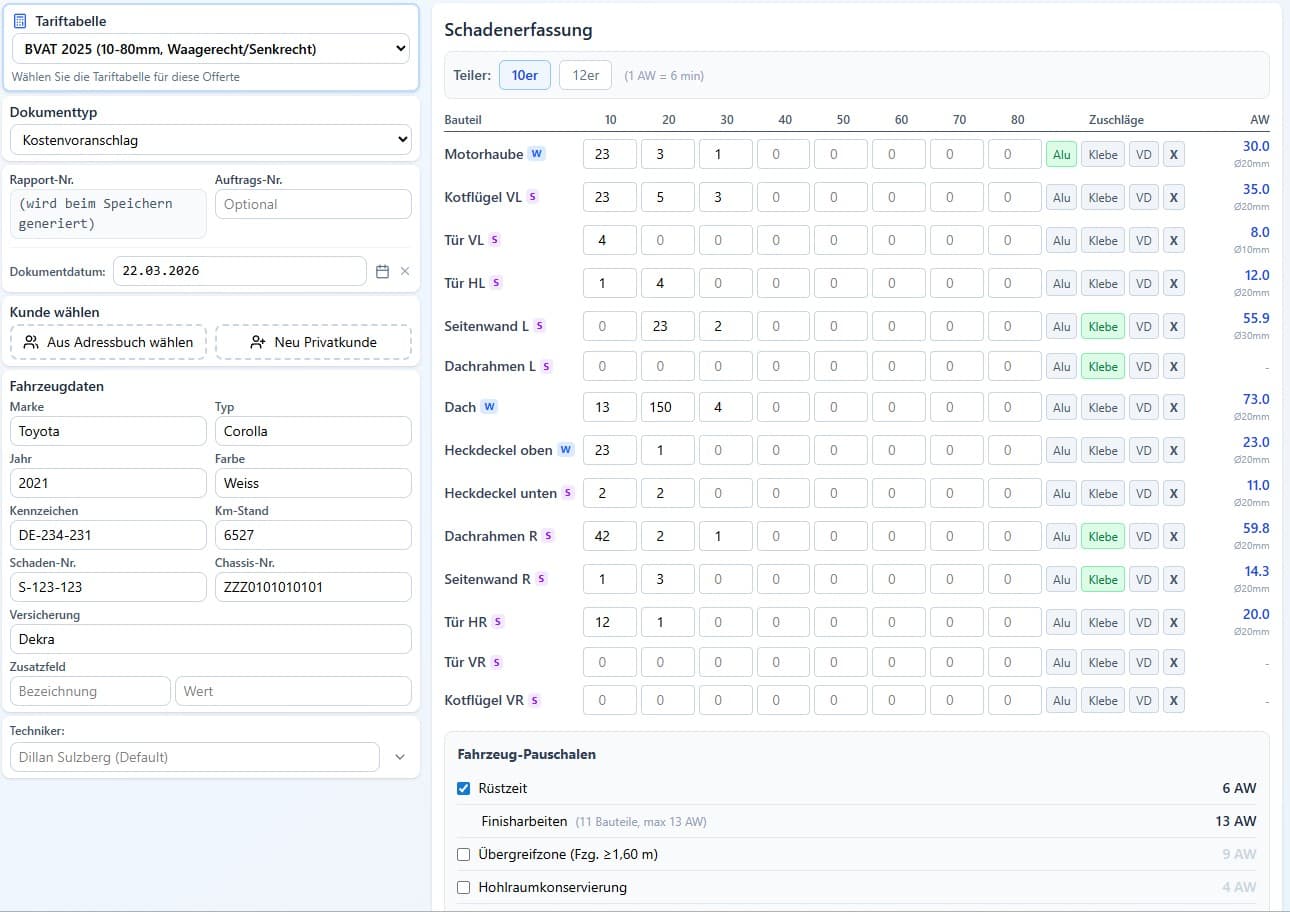Open the Dokumenttyp Kostenvoranschlag dropdown
1290x912 pixels.
tap(210, 140)
